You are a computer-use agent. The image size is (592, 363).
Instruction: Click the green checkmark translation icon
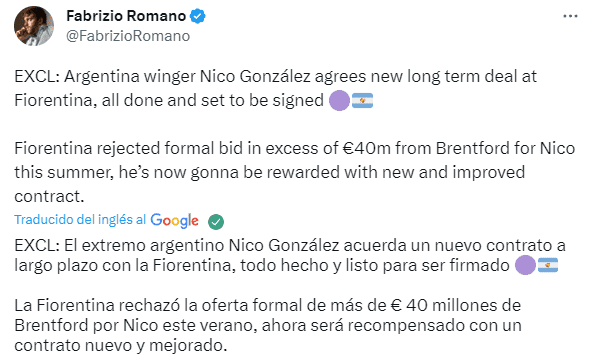(x=216, y=222)
